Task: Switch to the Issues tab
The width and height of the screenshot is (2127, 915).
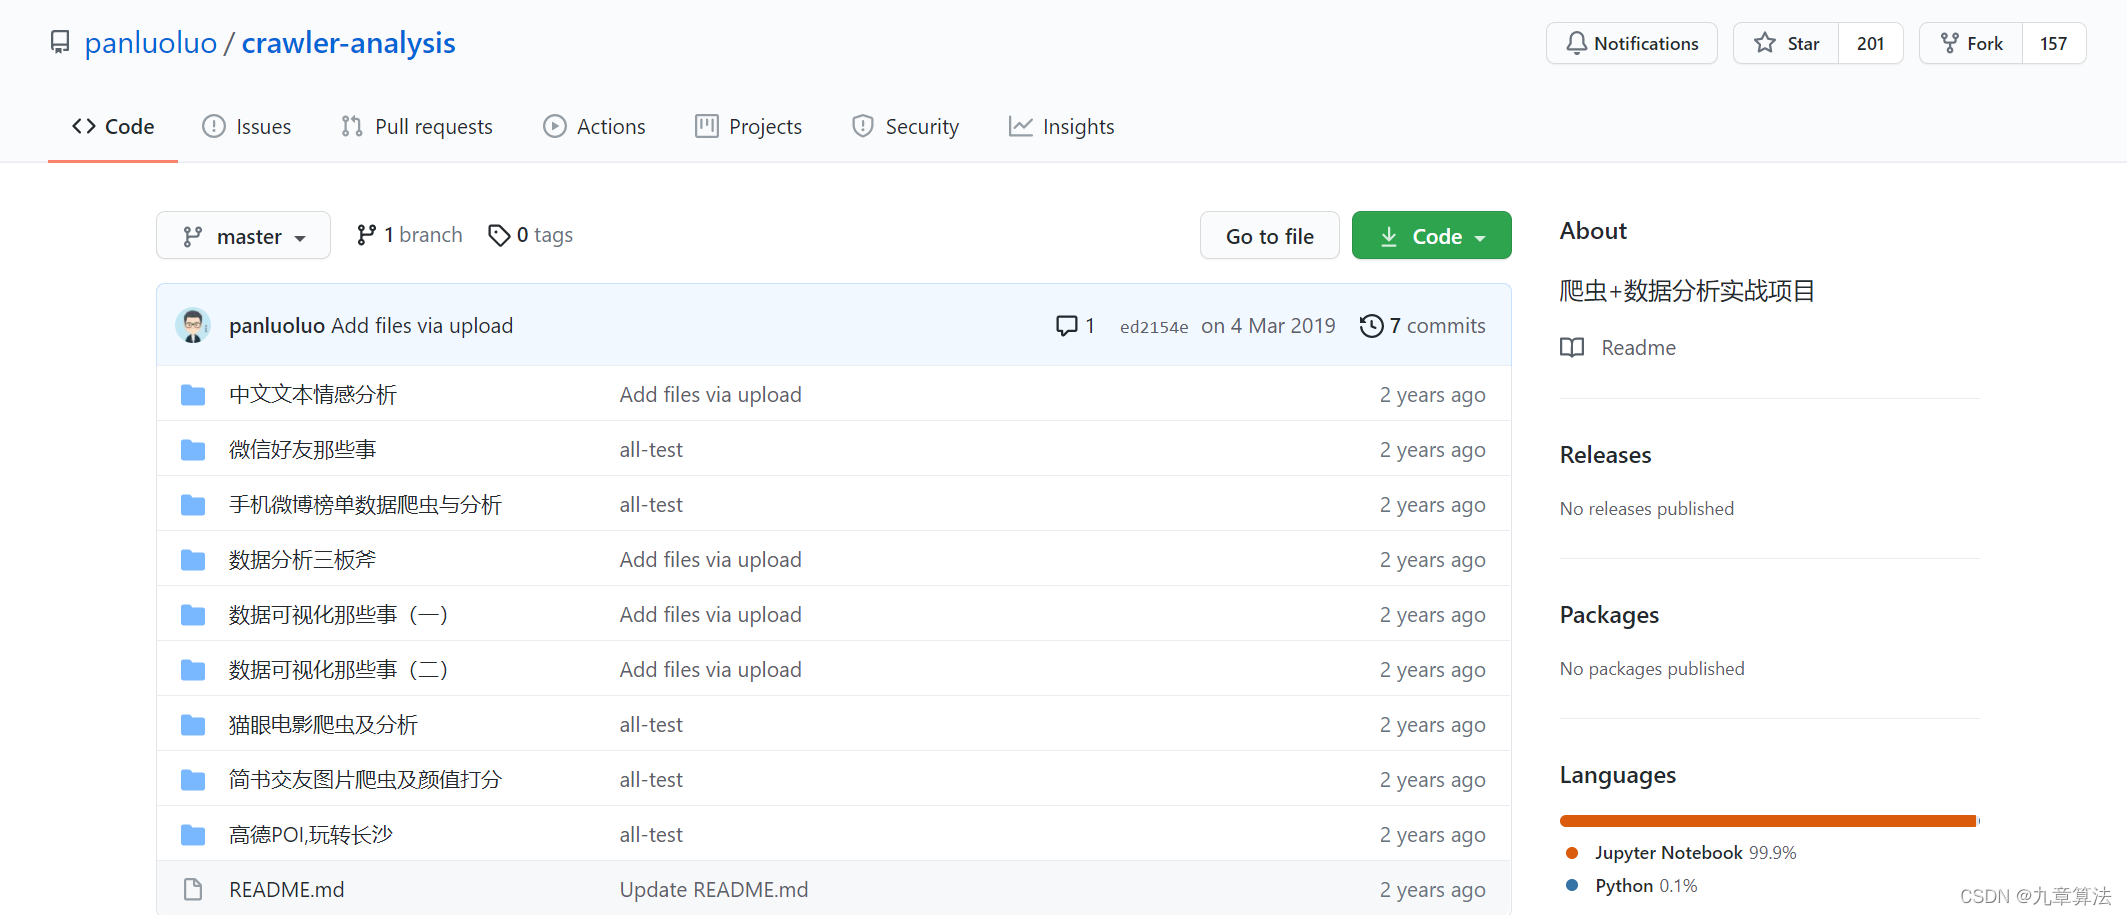Action: point(247,127)
